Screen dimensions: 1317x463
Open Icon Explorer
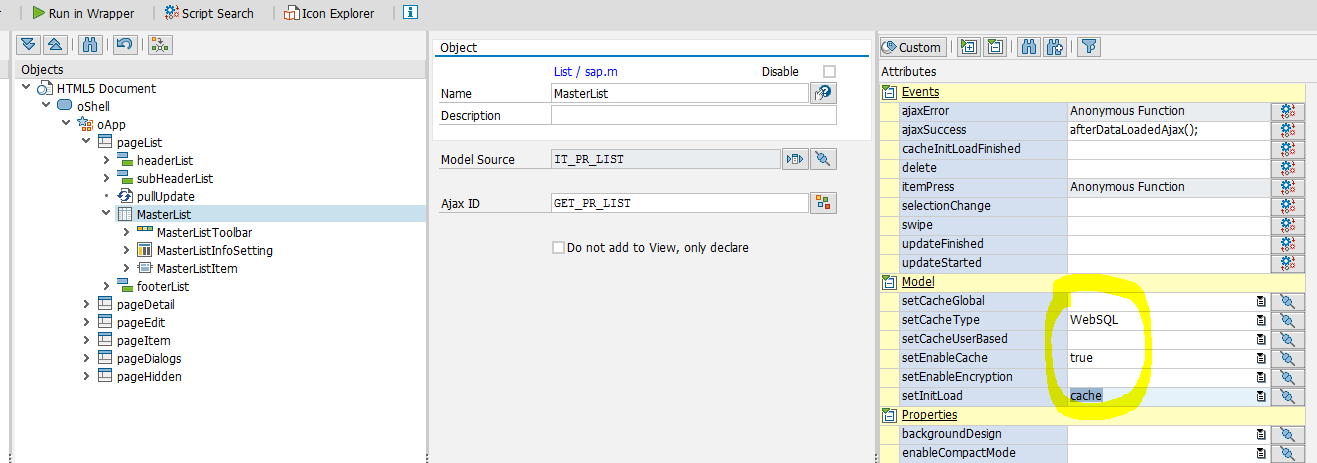tap(330, 13)
